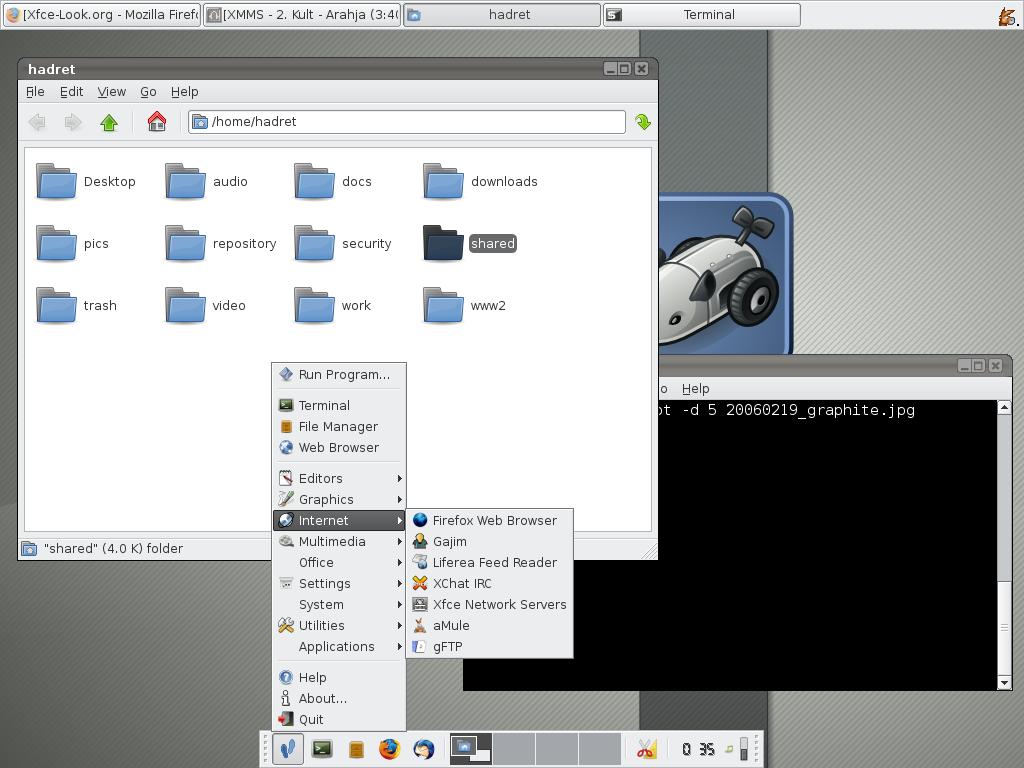Screen dimensions: 1024x768
Task: Switch to Xfce-Look.org Firefox taskbar button
Action: (x=102, y=14)
